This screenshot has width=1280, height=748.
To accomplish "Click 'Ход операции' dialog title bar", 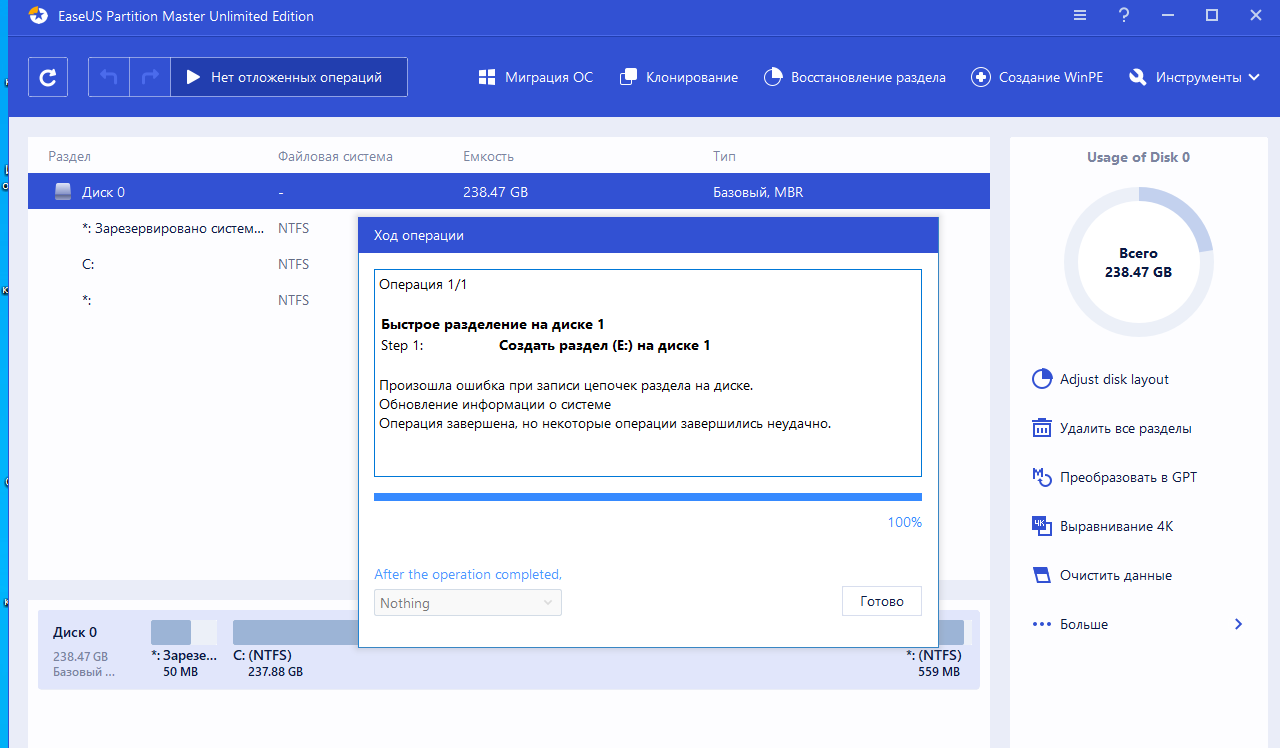I will pyautogui.click(x=648, y=236).
